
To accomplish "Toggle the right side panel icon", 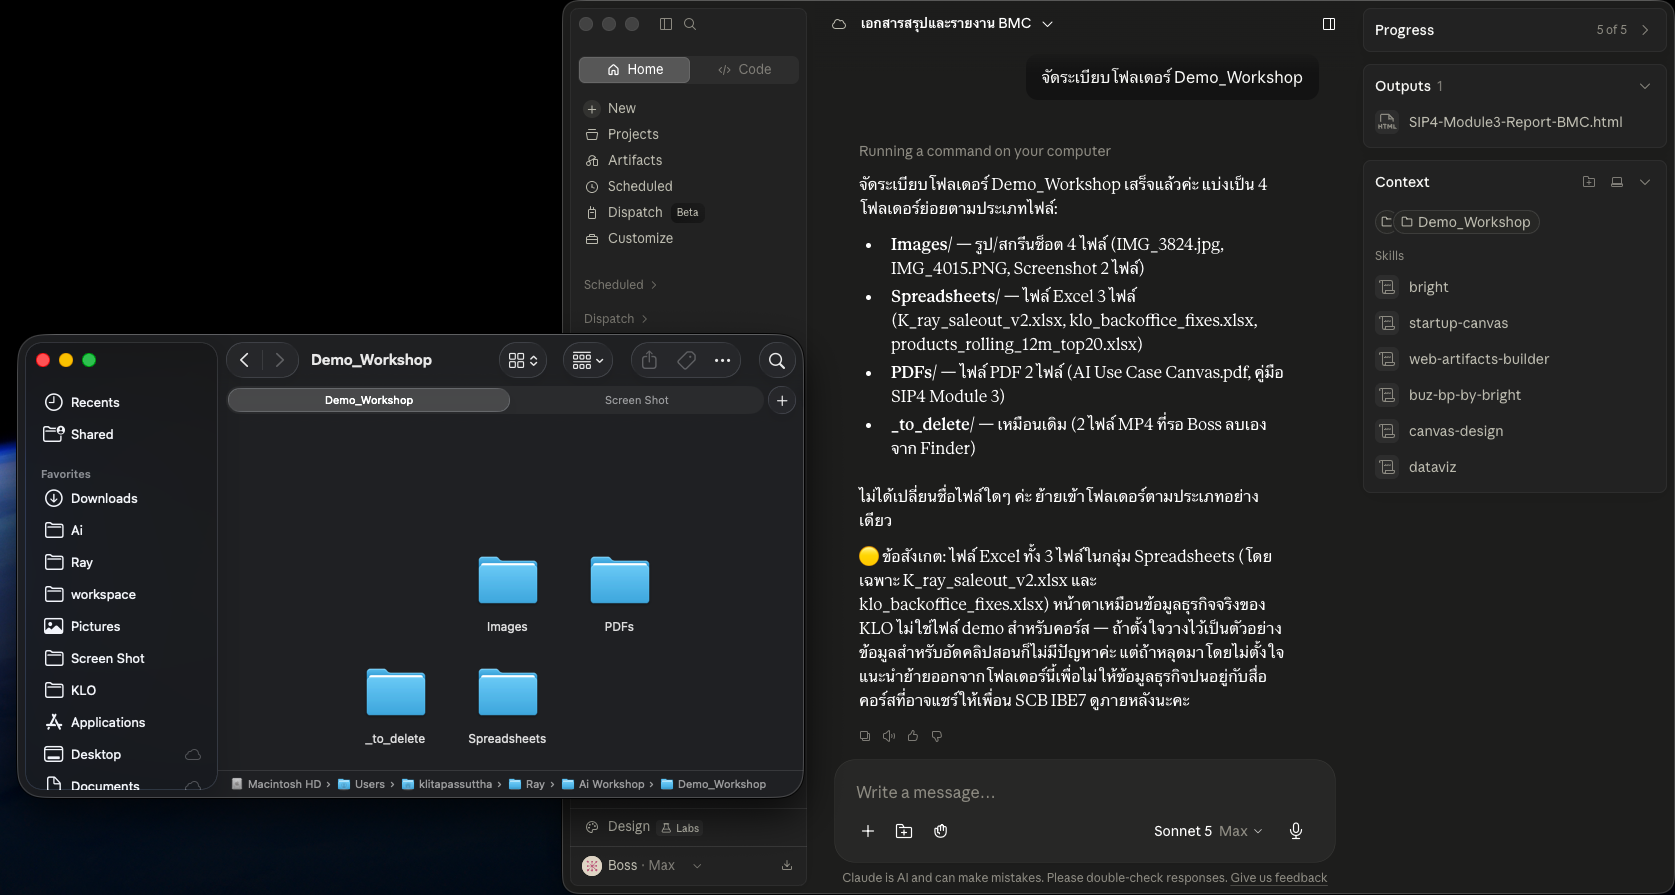I will 1329,24.
